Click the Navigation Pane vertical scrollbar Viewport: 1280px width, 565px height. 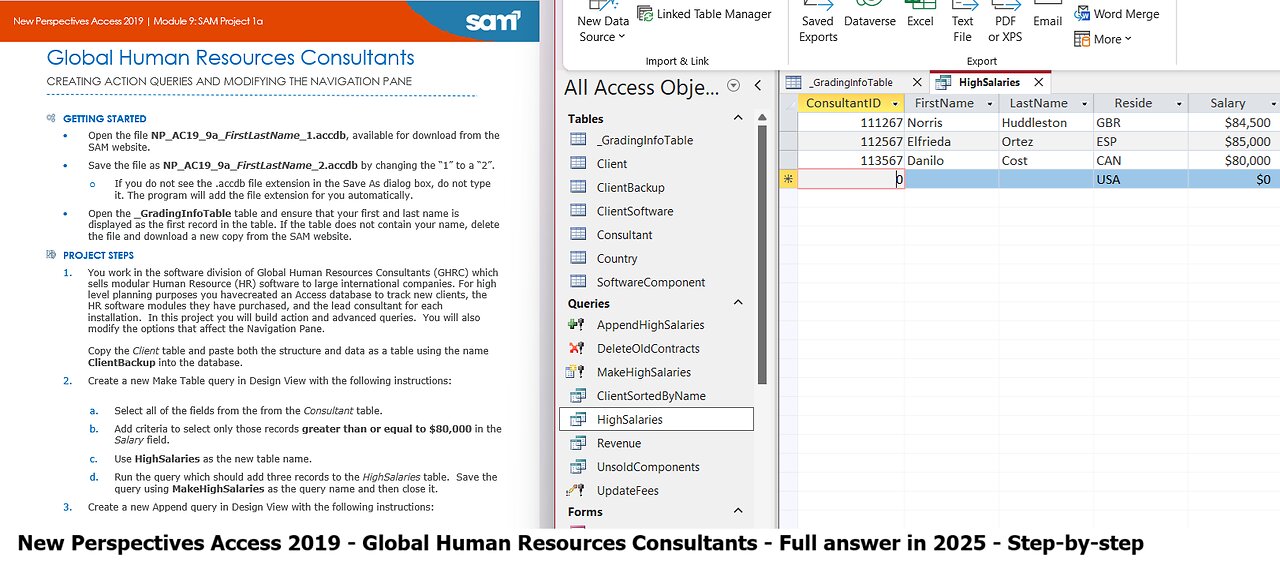pyautogui.click(x=762, y=250)
